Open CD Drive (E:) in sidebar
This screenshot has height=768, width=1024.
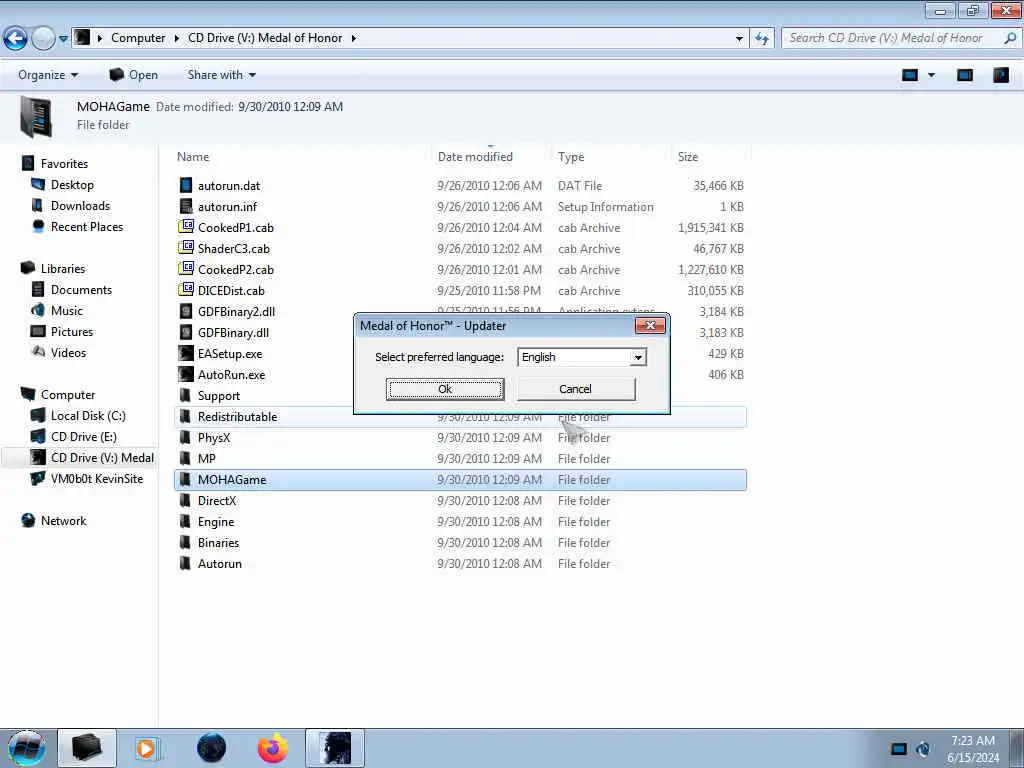pyautogui.click(x=84, y=436)
